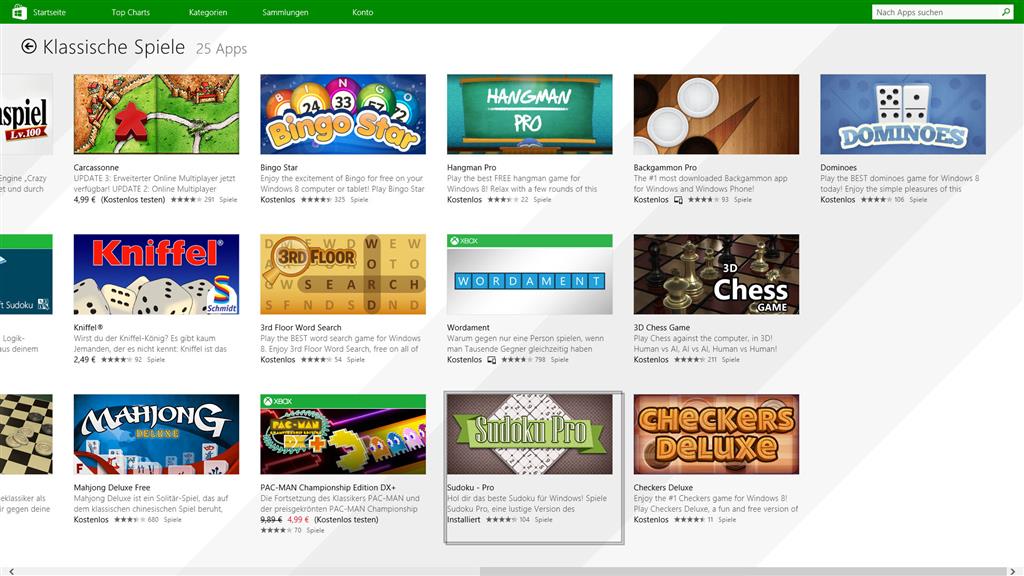Viewport: 1024px width, 576px height.
Task: Click the '25 Apps' count label
Action: click(x=221, y=49)
